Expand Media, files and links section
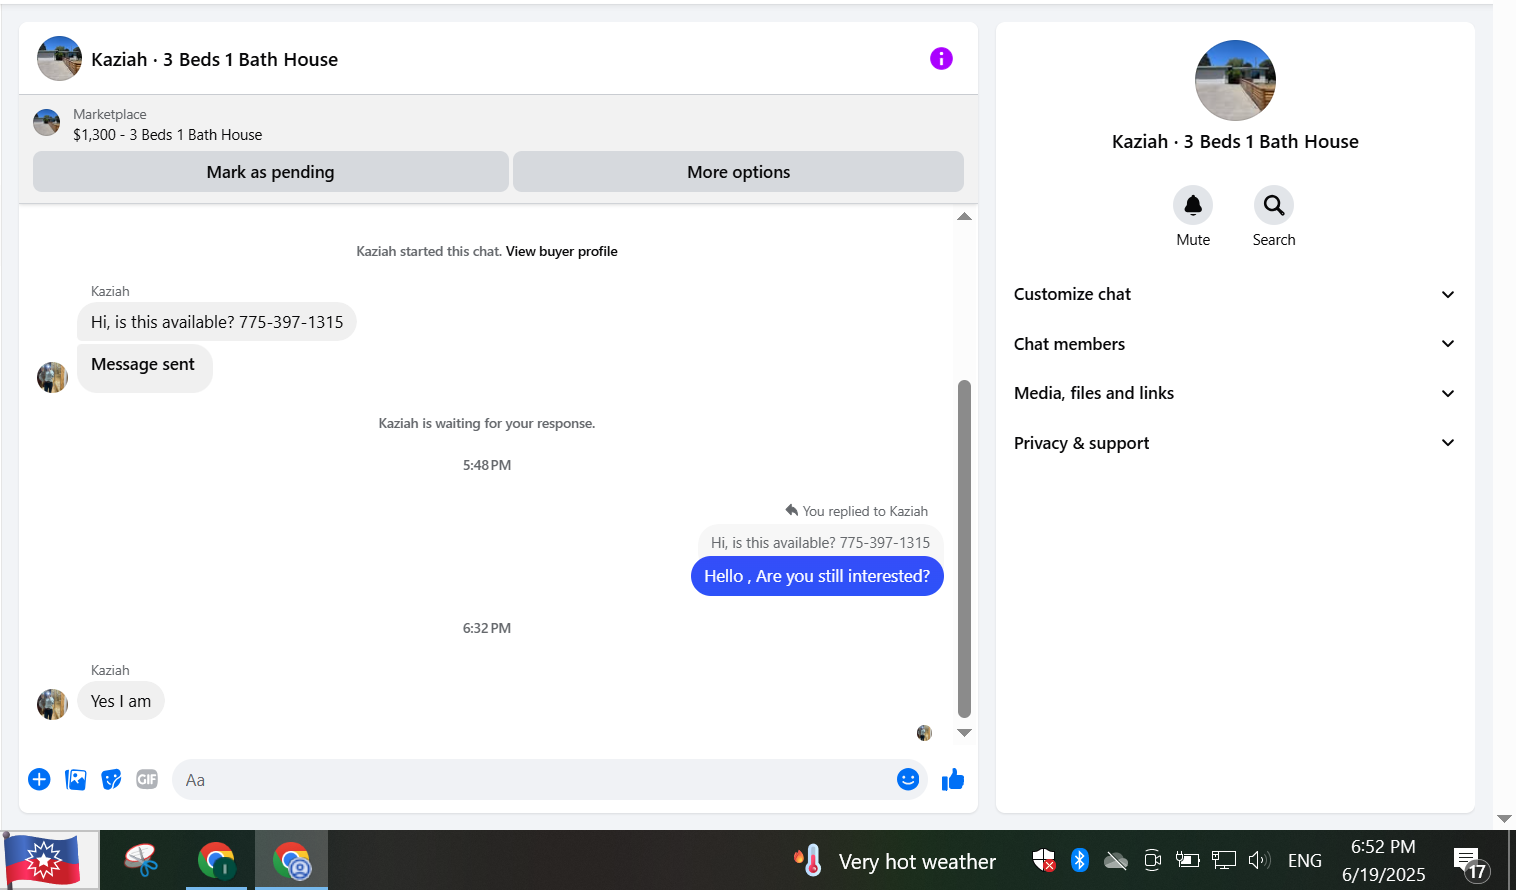 point(1235,393)
